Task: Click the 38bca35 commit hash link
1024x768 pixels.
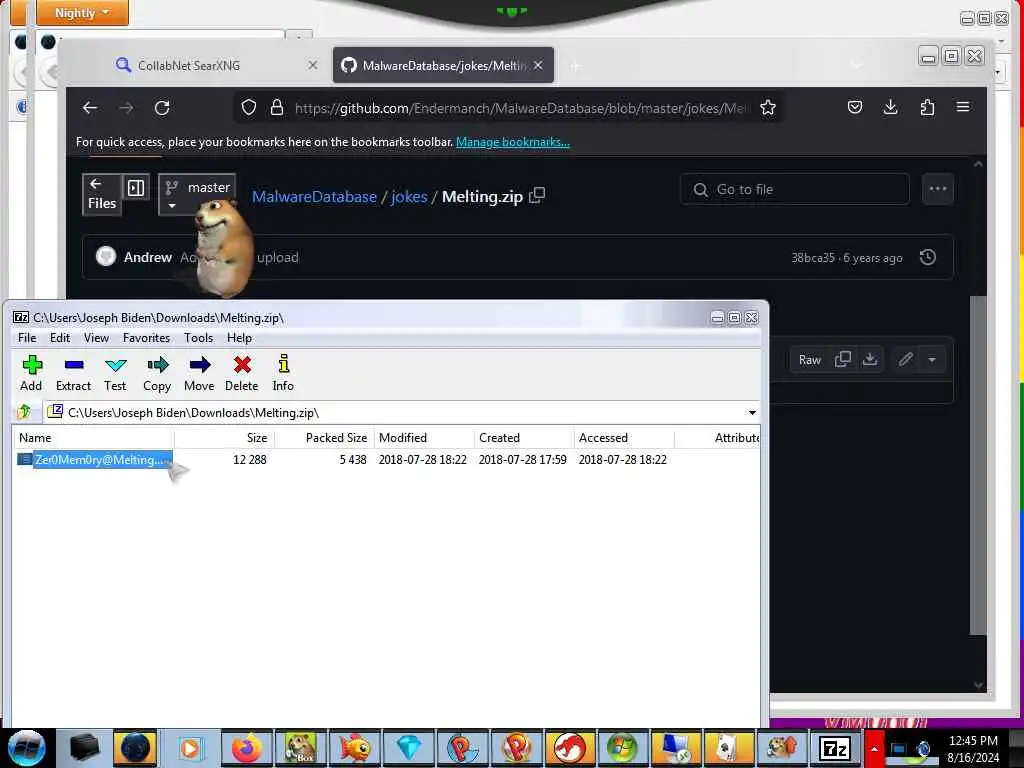Action: pyautogui.click(x=813, y=258)
